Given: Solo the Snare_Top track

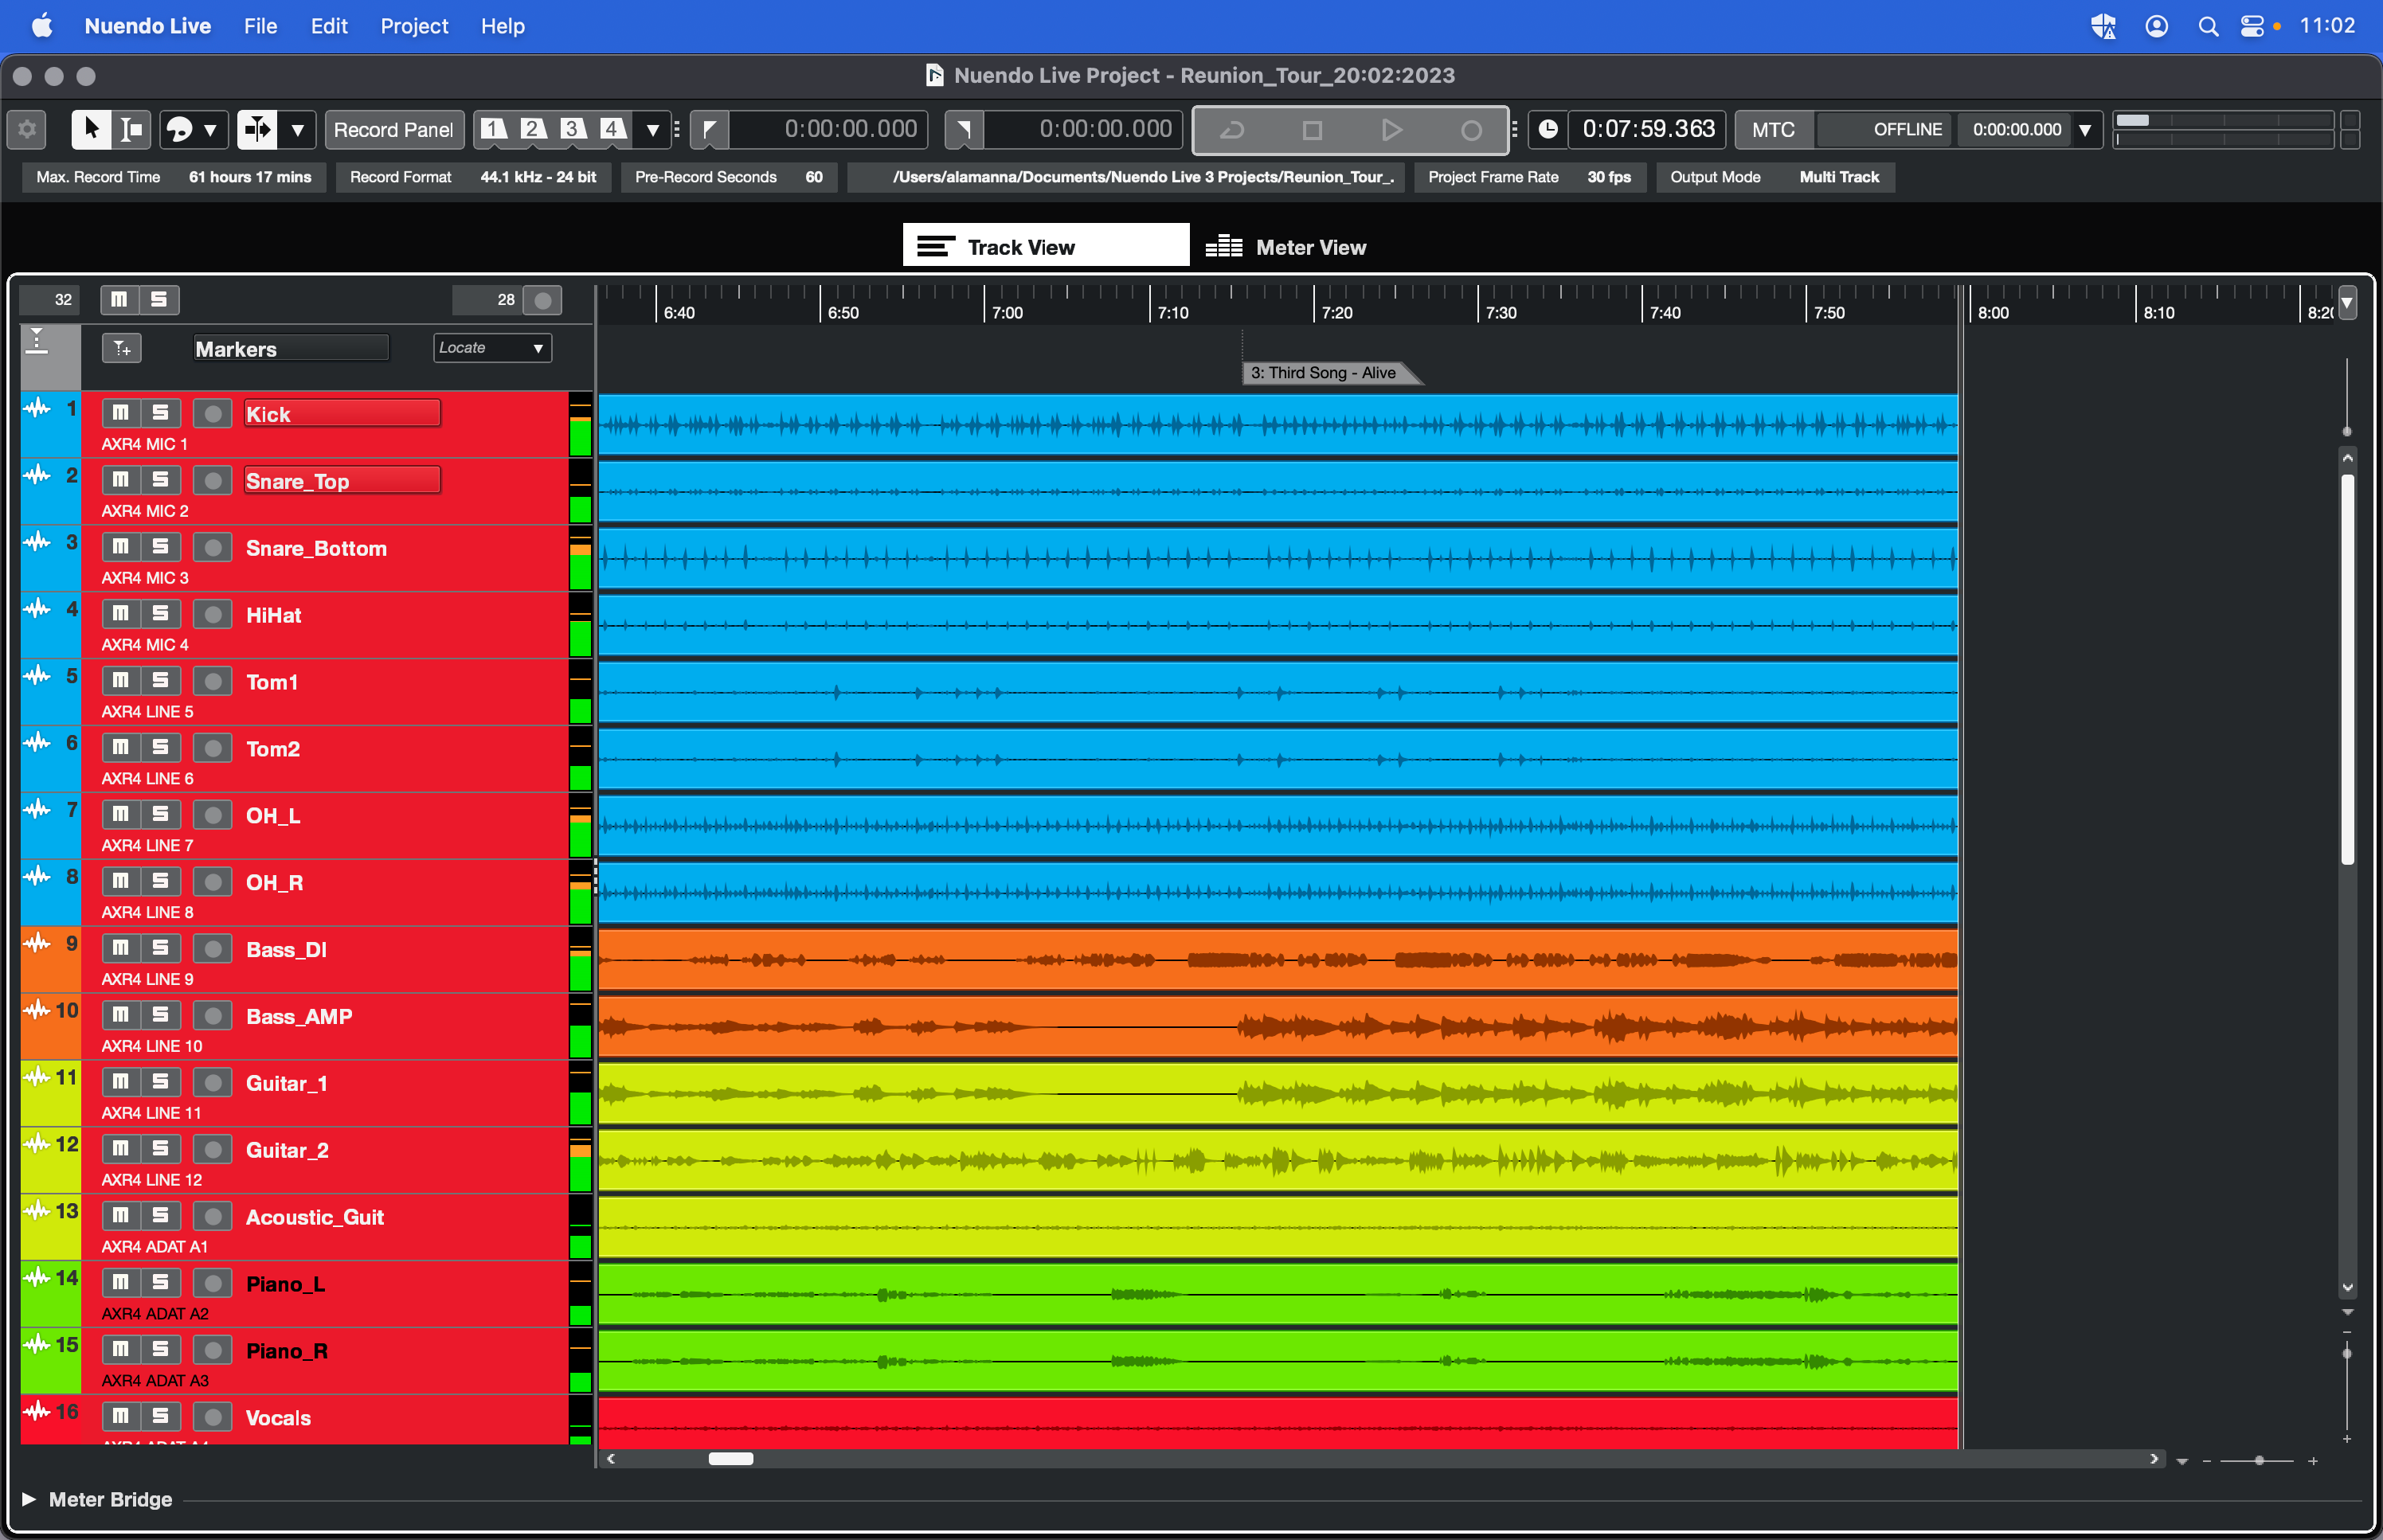Looking at the screenshot, I should tap(160, 480).
